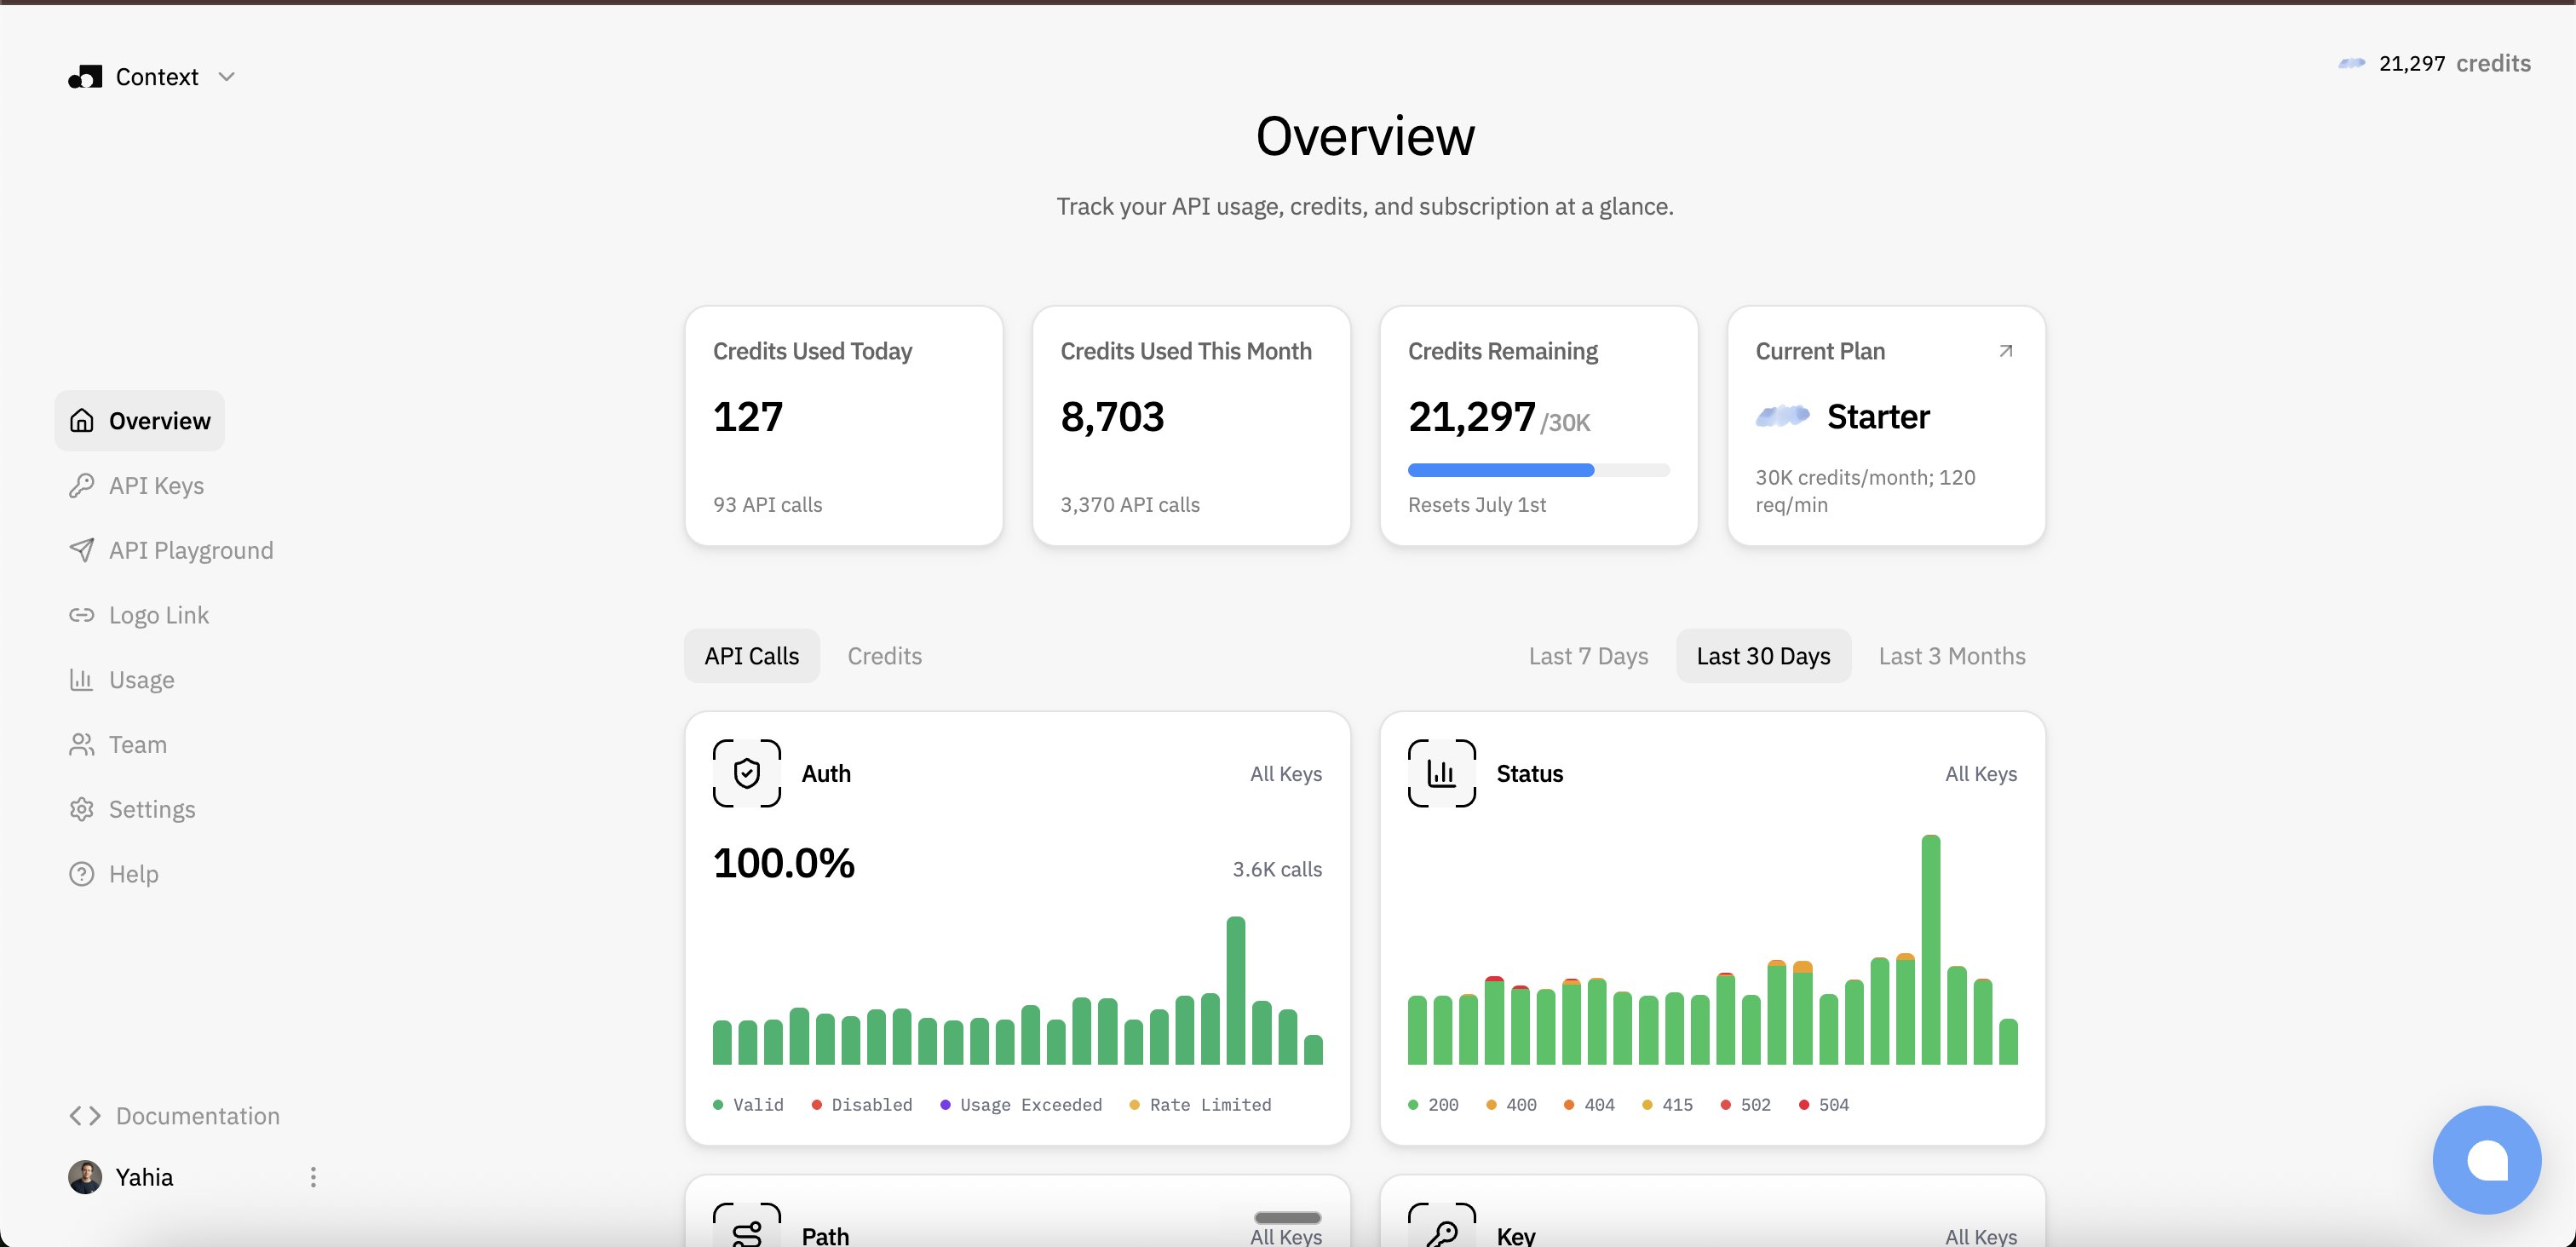Open the Logo Link page
Image resolution: width=2576 pixels, height=1247 pixels.
(x=139, y=615)
